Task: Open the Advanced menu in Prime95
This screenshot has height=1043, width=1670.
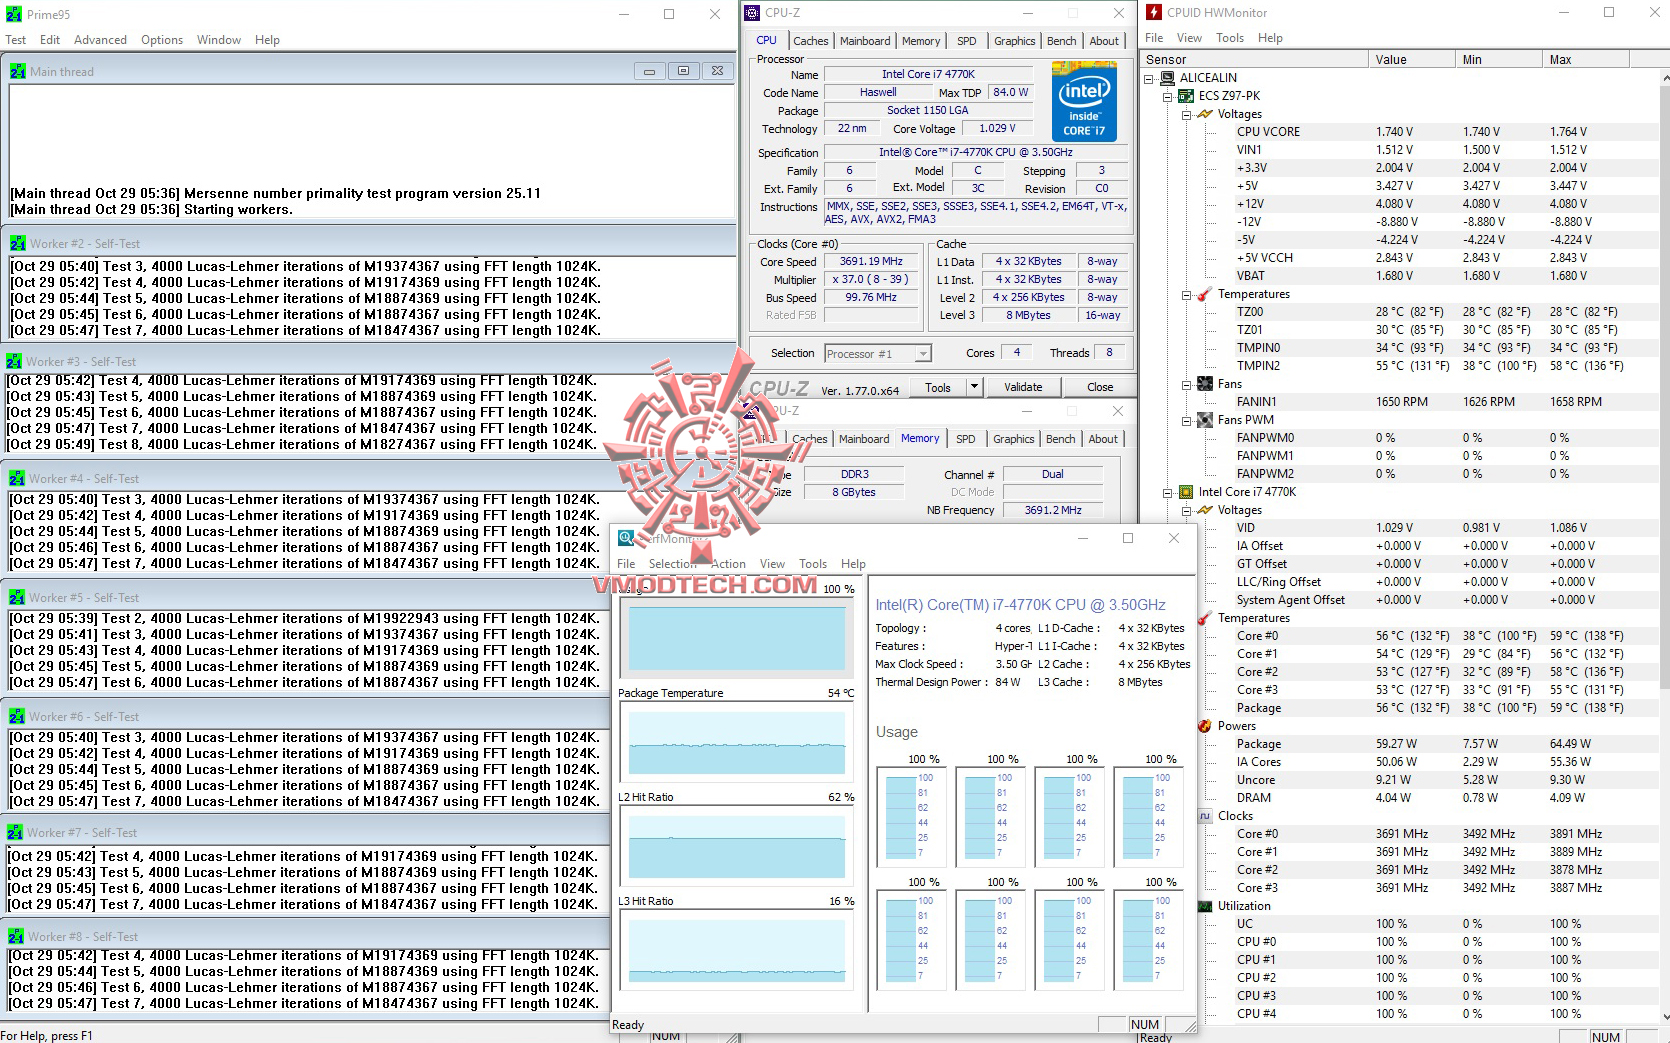Action: click(x=100, y=39)
